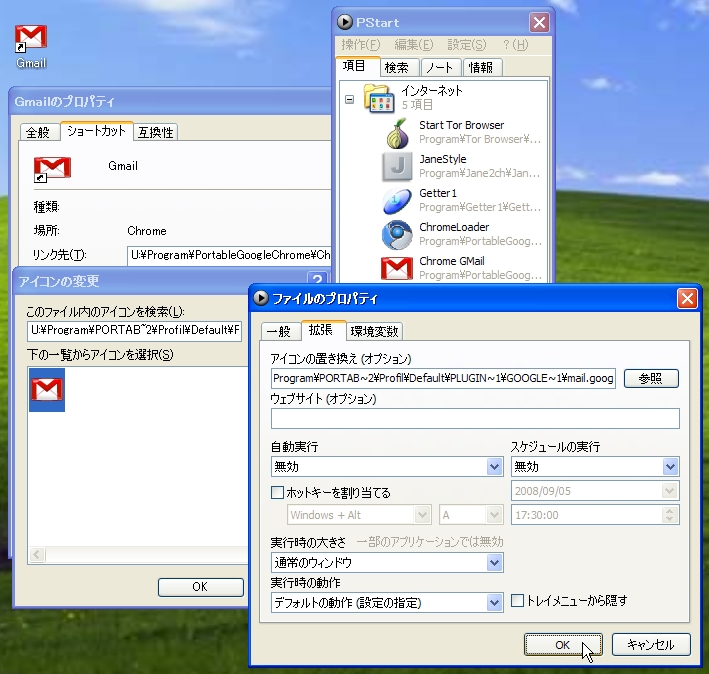
Task: Open the 編集(E) menu in PStart
Action: point(413,45)
